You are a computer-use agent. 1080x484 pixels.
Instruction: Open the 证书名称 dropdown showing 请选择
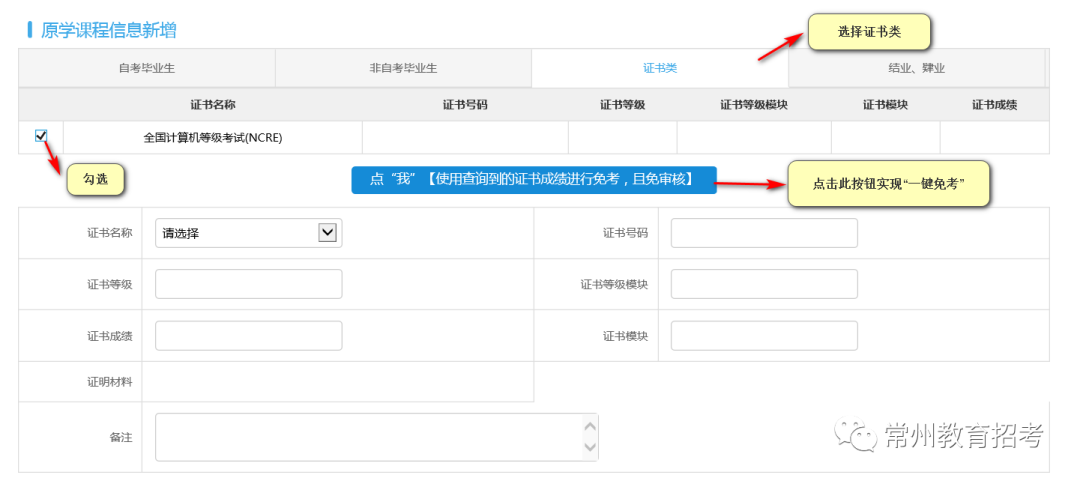(x=249, y=233)
